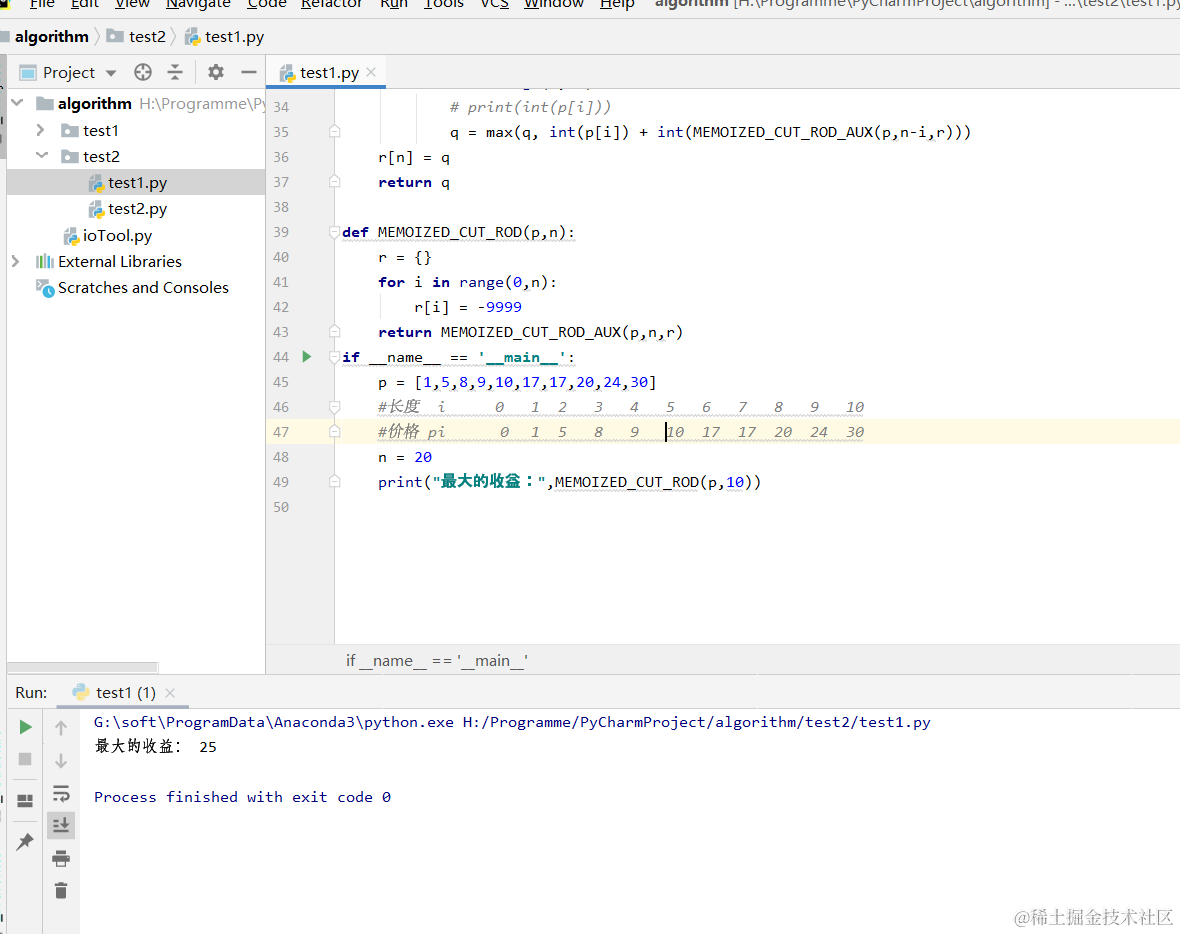Fold the MEMOIZED_CUT_ROD function at line 39
The image size is (1180, 934).
pyautogui.click(x=334, y=232)
